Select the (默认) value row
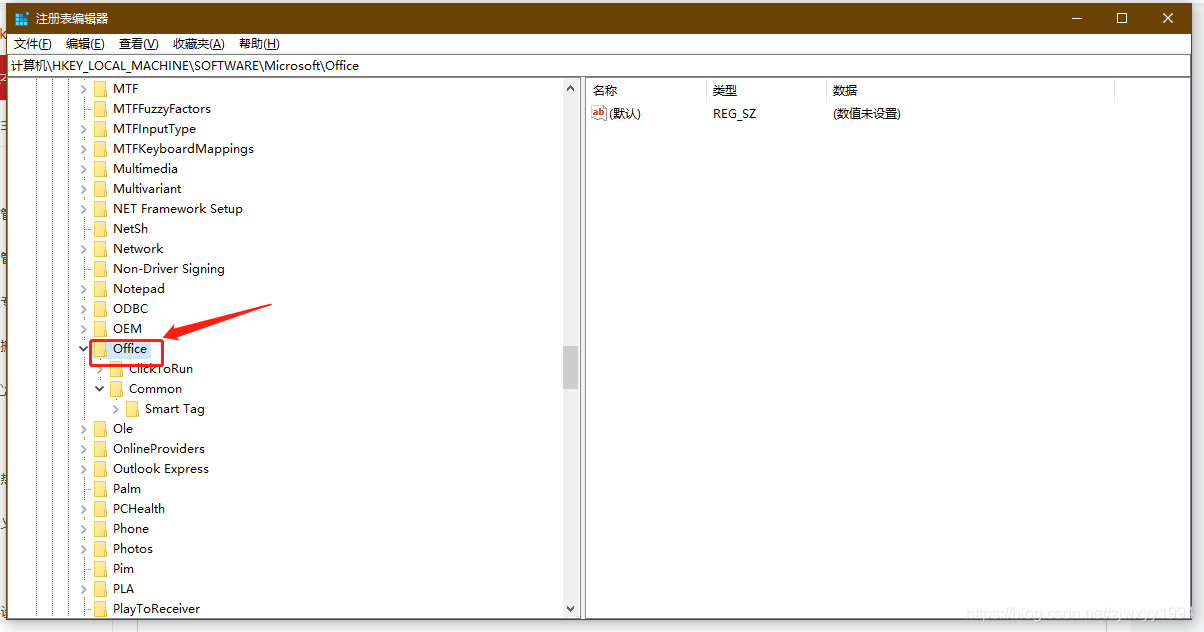 [850, 114]
